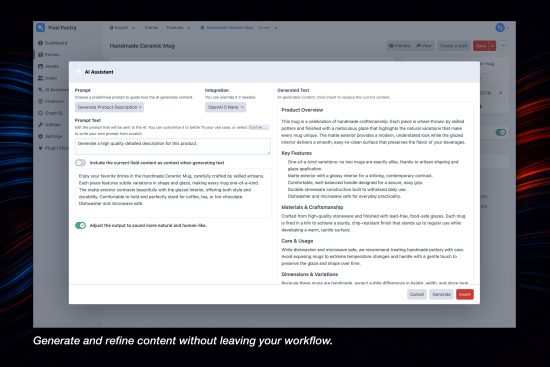Click the Pixel Pantry logo icon

pos(41,27)
